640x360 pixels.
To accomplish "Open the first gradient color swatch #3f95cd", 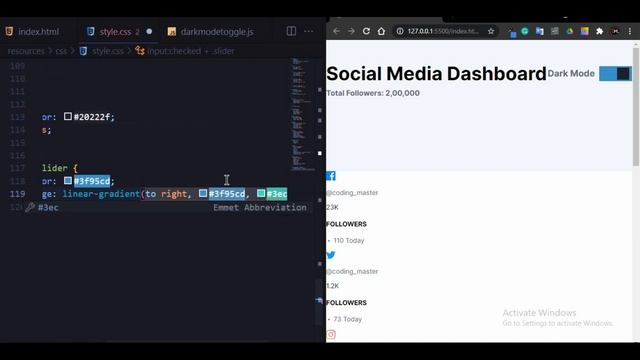I will tap(203, 193).
